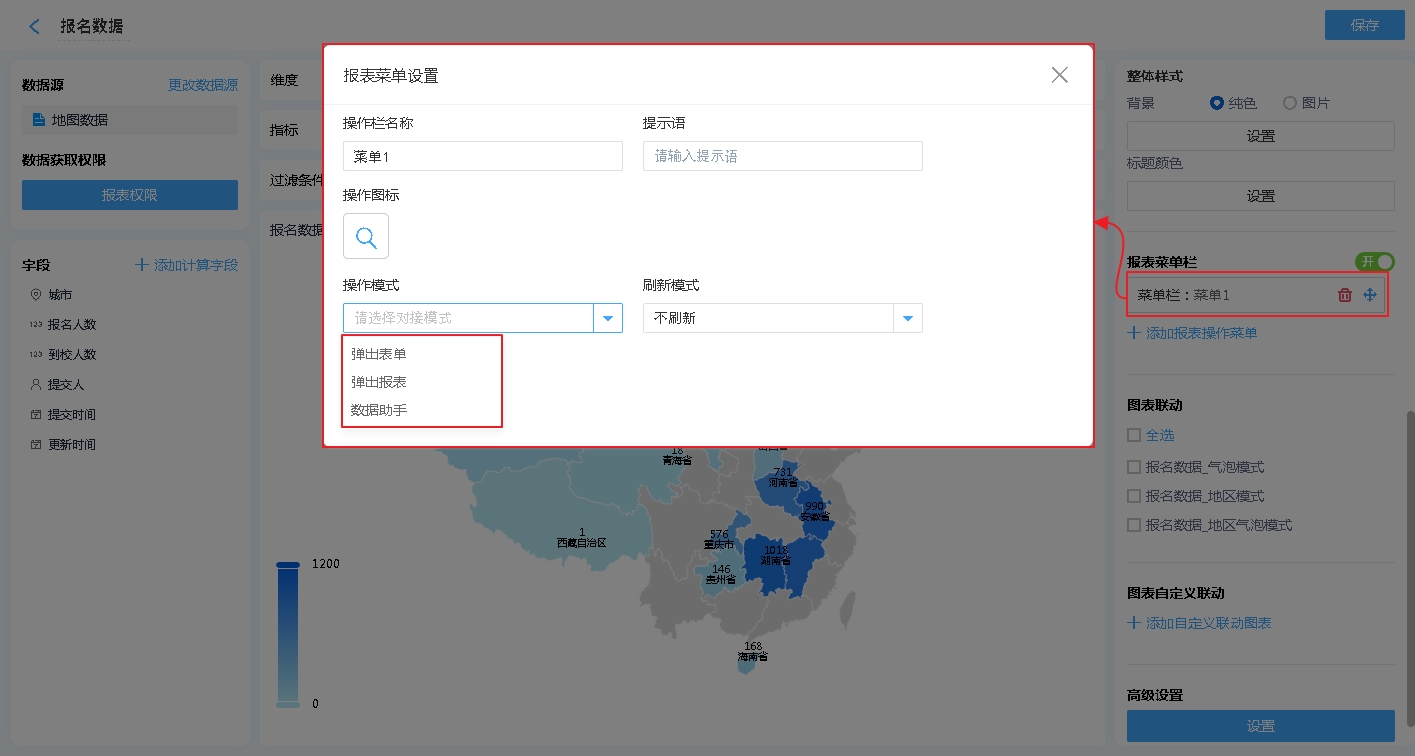Turn off the 报表菜单栏 switch
This screenshot has height=756, width=1415.
1374,262
